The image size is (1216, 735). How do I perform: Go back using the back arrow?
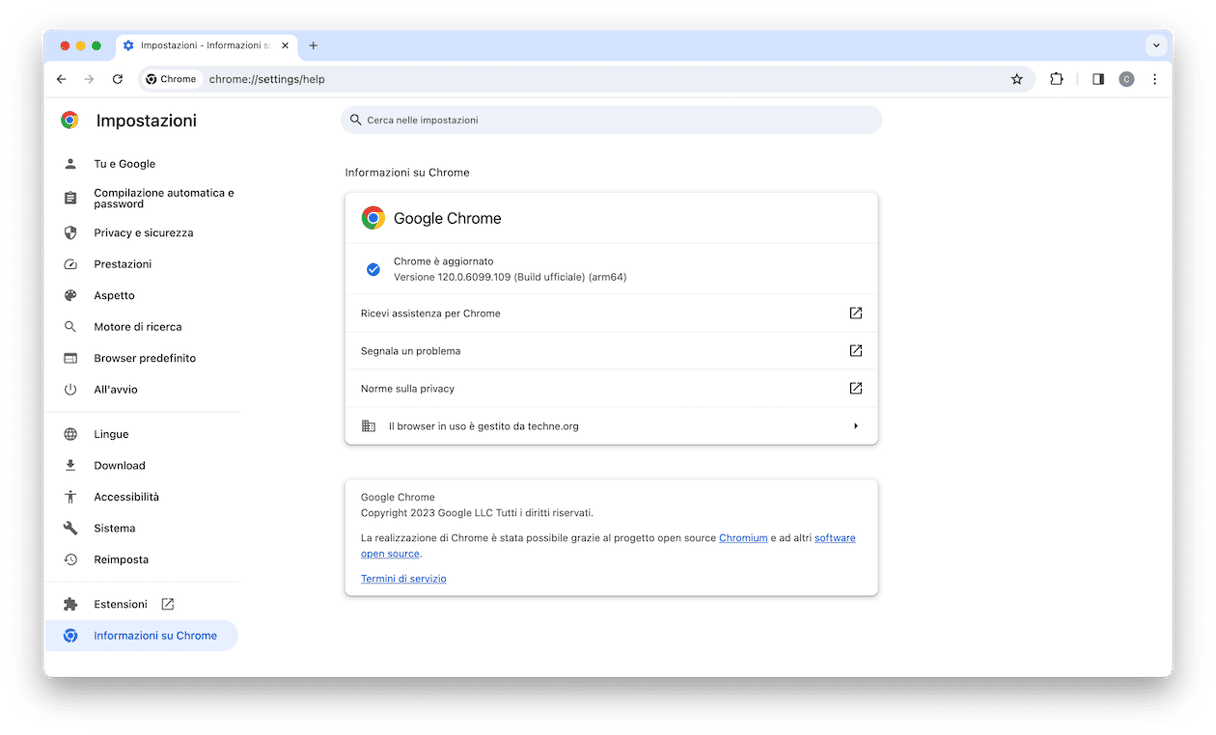click(61, 79)
